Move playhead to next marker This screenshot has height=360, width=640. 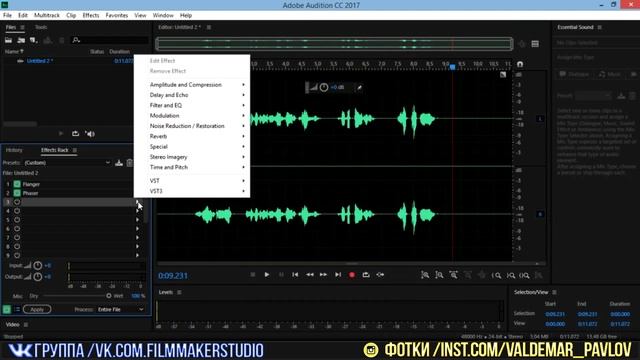point(338,275)
